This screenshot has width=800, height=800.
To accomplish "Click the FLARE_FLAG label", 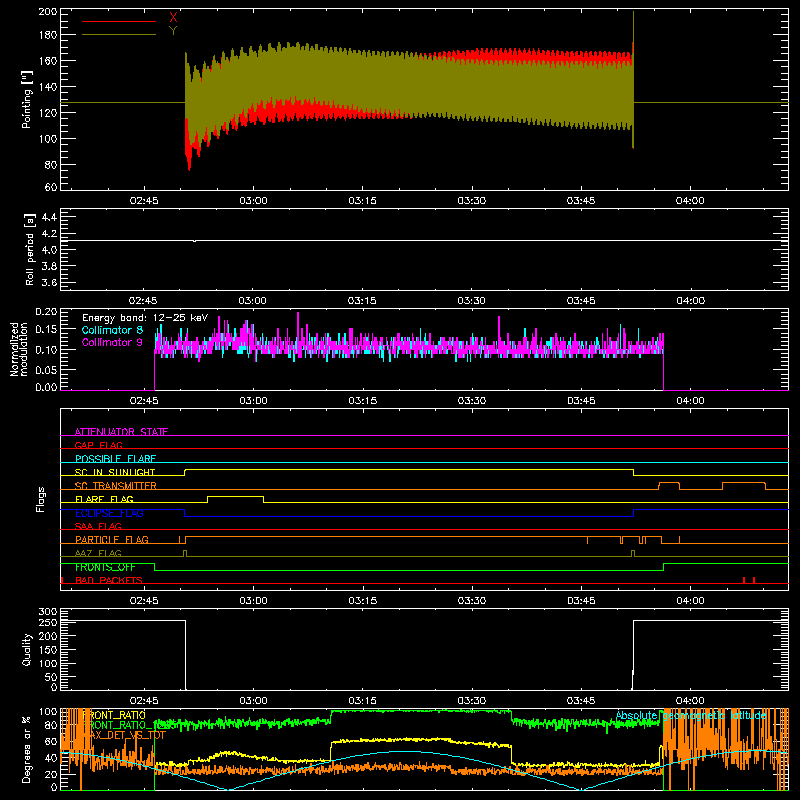I will pos(104,499).
